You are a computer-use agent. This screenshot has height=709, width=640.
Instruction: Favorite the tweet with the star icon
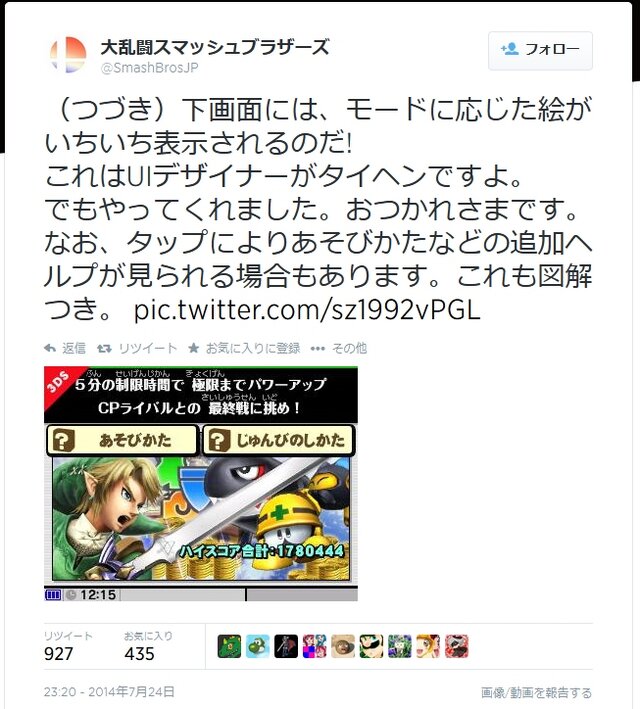[x=193, y=348]
